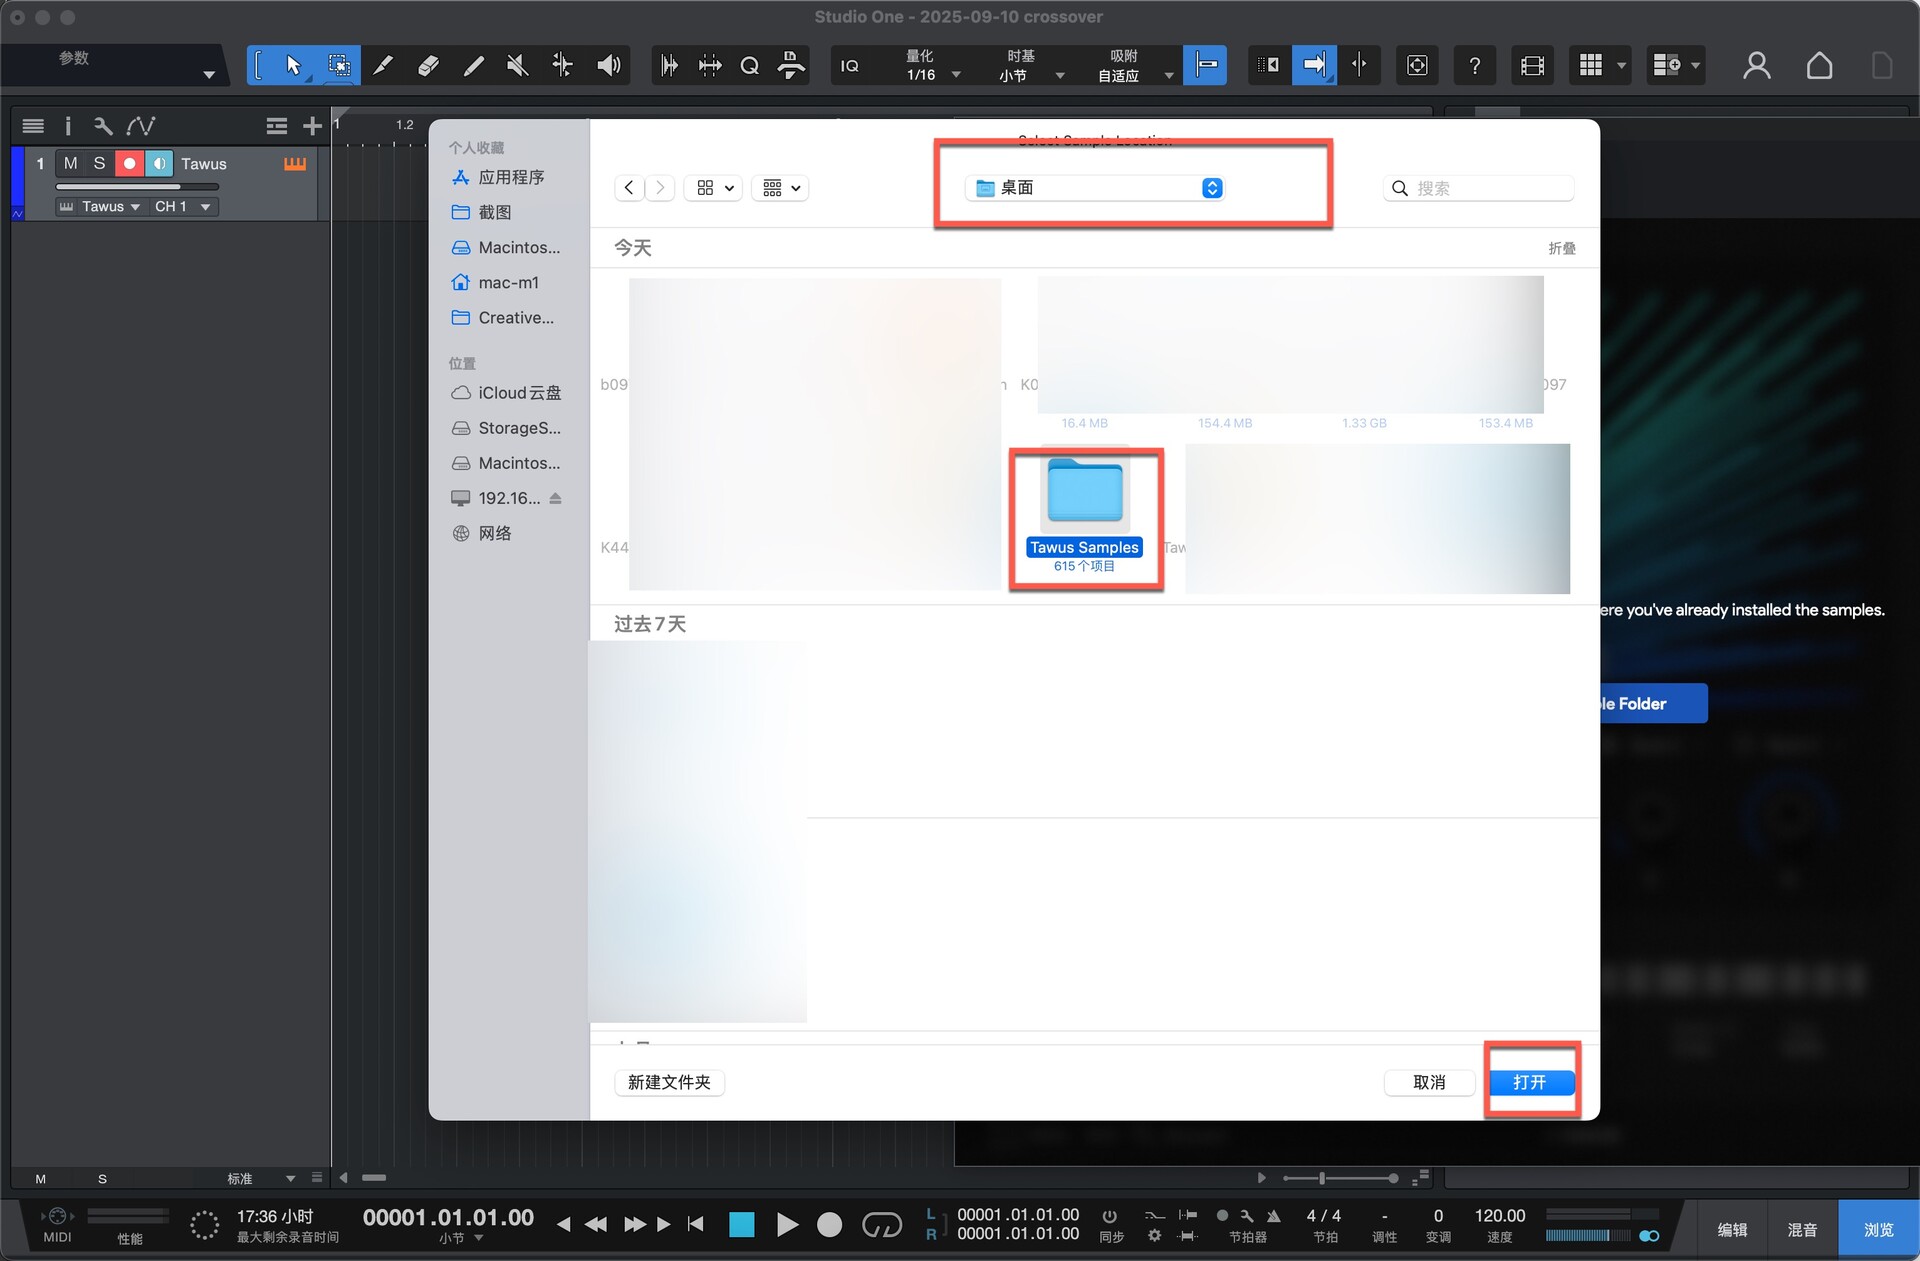
Task: Open the 吸附 自适应 snap dropdown
Action: [1134, 66]
